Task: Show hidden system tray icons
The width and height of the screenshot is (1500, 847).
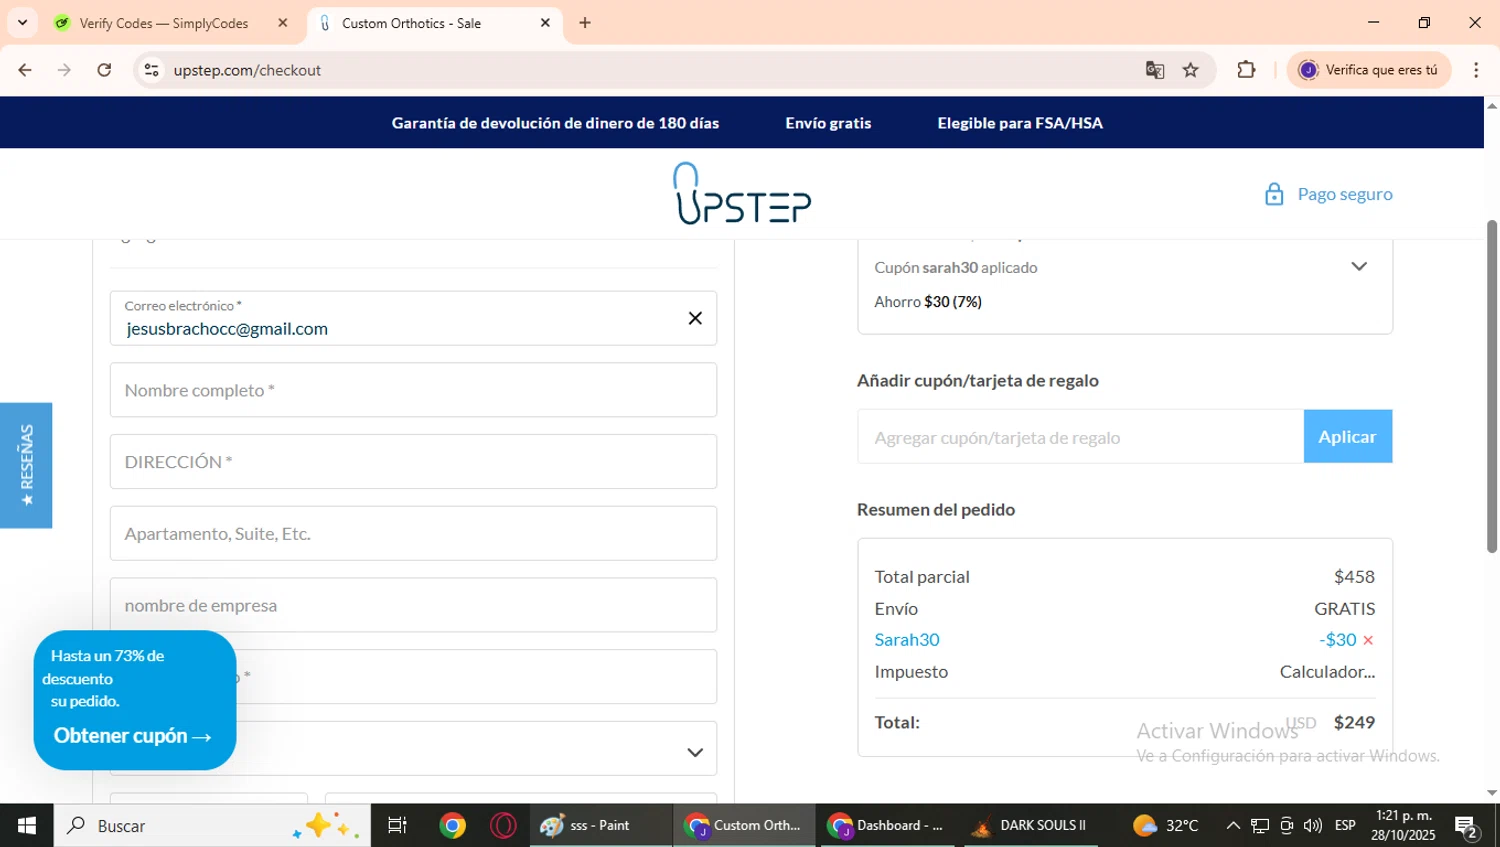Action: tap(1233, 825)
